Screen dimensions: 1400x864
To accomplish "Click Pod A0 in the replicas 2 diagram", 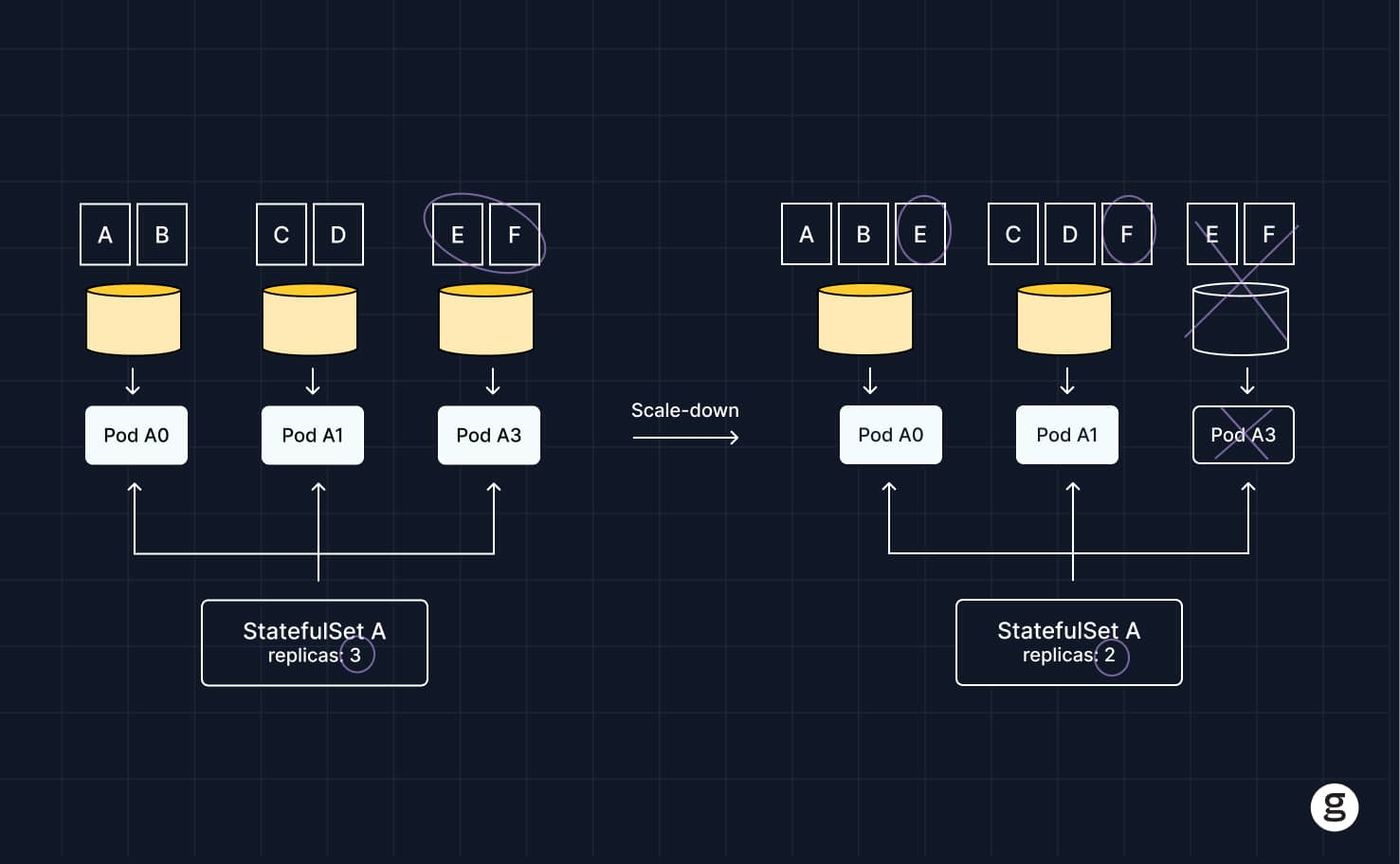I will pos(891,435).
